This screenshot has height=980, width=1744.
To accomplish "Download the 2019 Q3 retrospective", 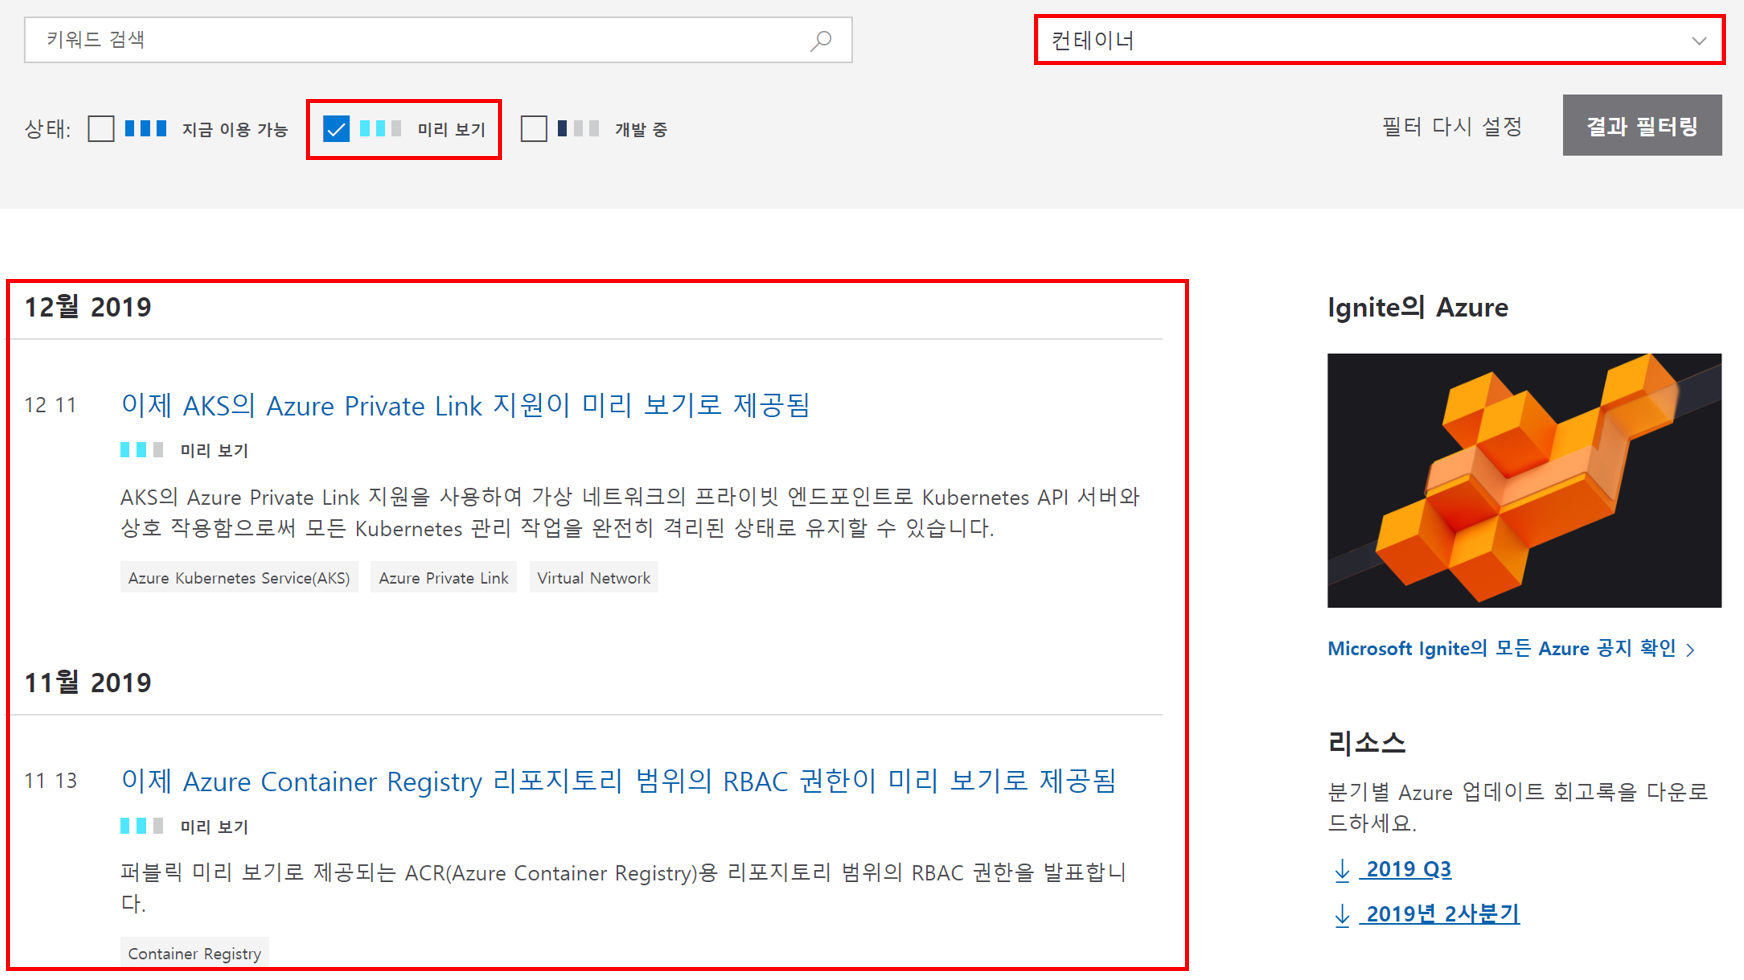I will click(1408, 869).
